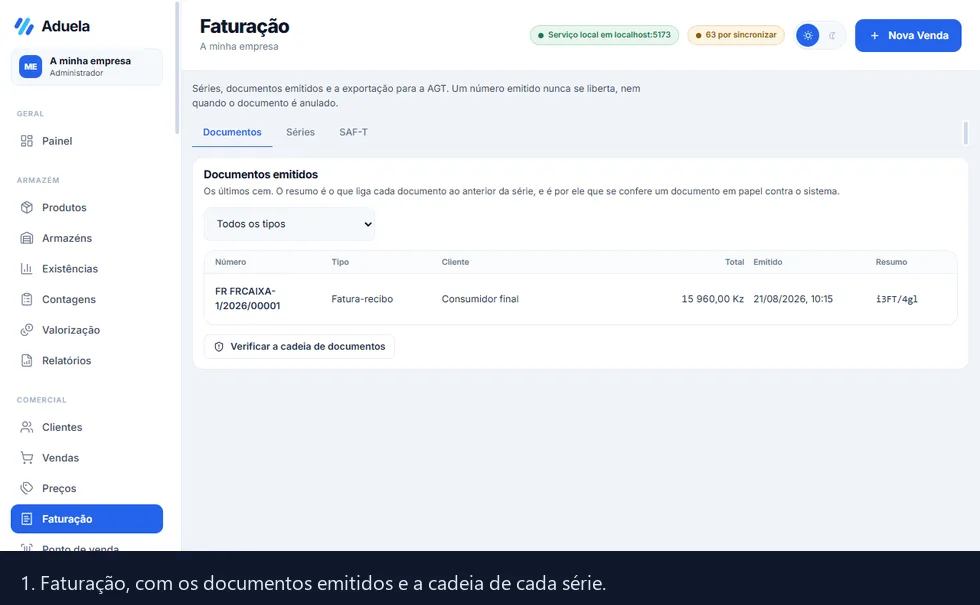Click the Relatórios document icon
Screen dimensions: 980x605
coord(26,361)
